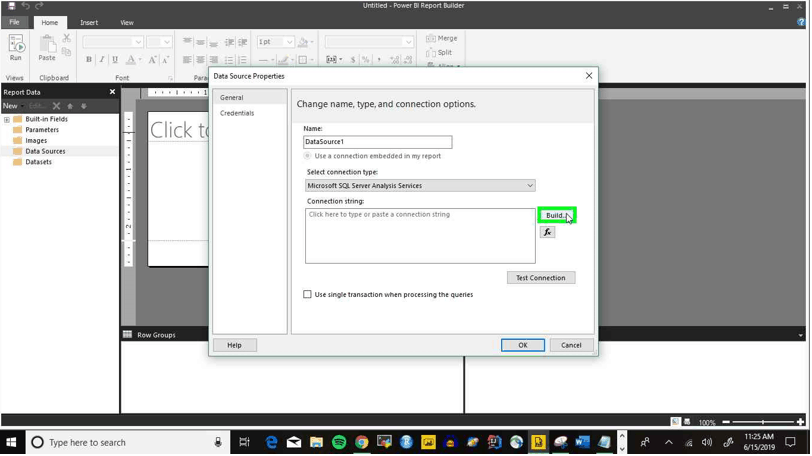Switch to the Home ribbon tab
This screenshot has height=456, width=812.
click(50, 23)
